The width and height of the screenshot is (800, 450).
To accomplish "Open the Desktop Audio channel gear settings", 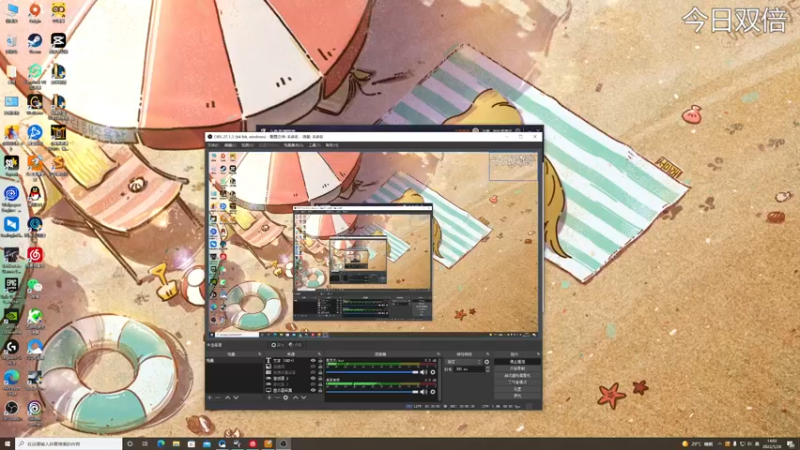I will click(433, 392).
